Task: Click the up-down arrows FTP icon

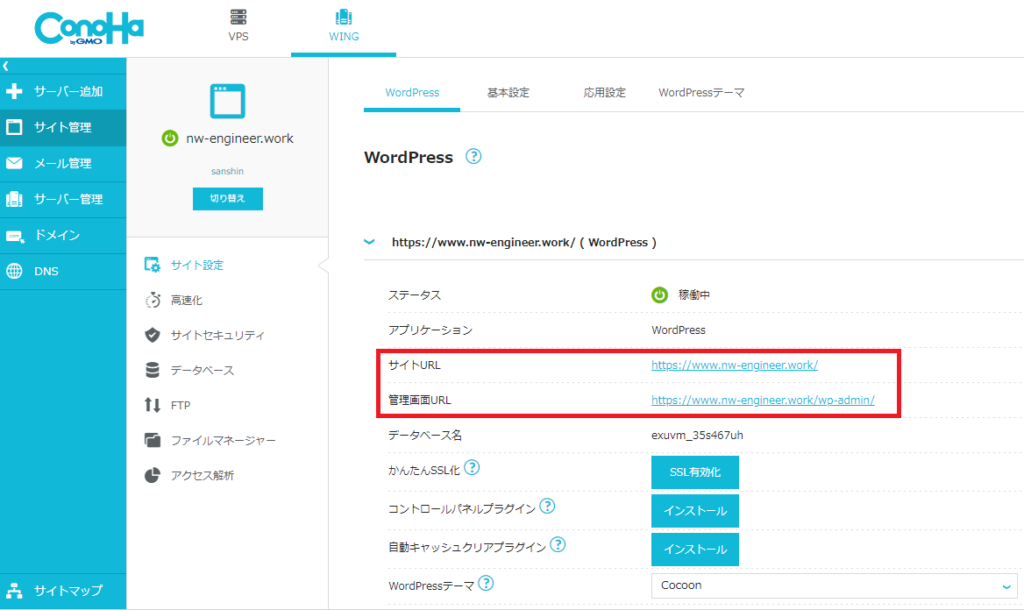Action: point(152,405)
